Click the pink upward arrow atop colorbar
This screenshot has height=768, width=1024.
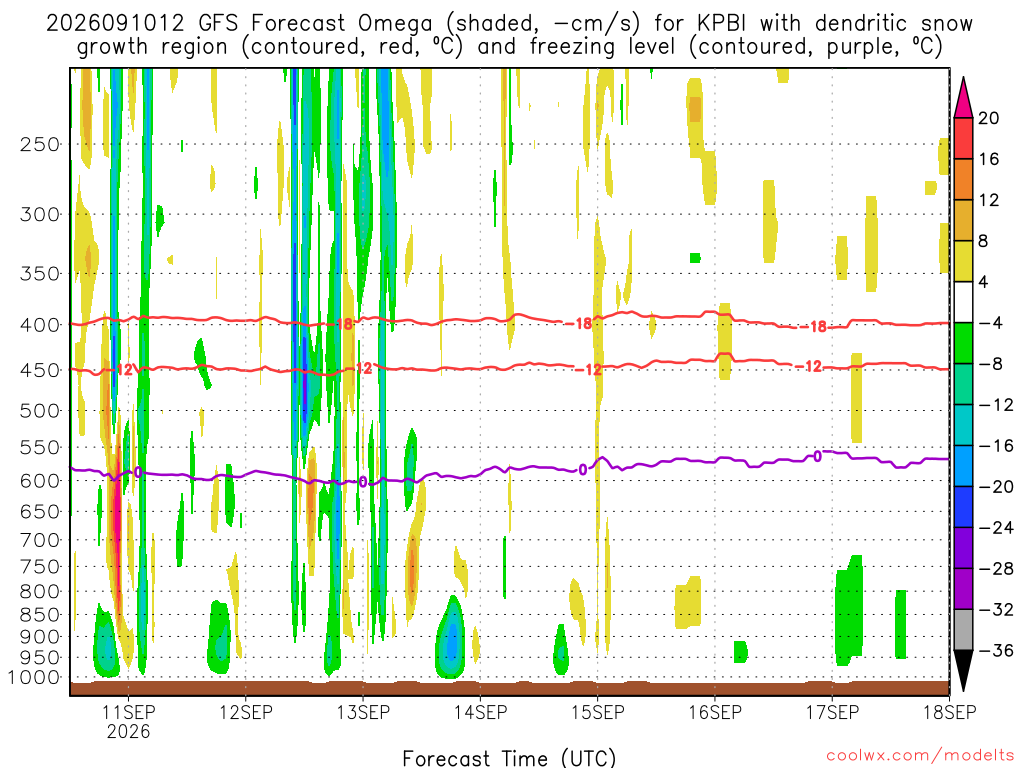963,98
